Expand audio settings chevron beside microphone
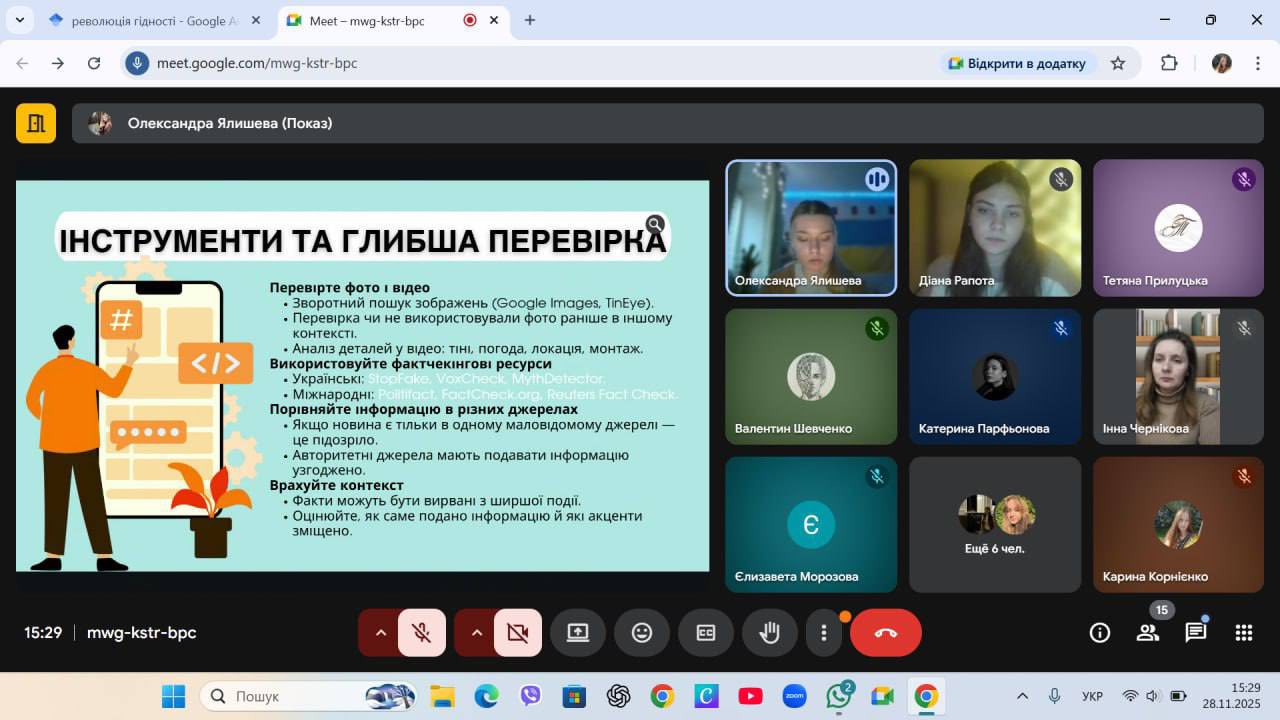The height and width of the screenshot is (720, 1280). tap(380, 633)
